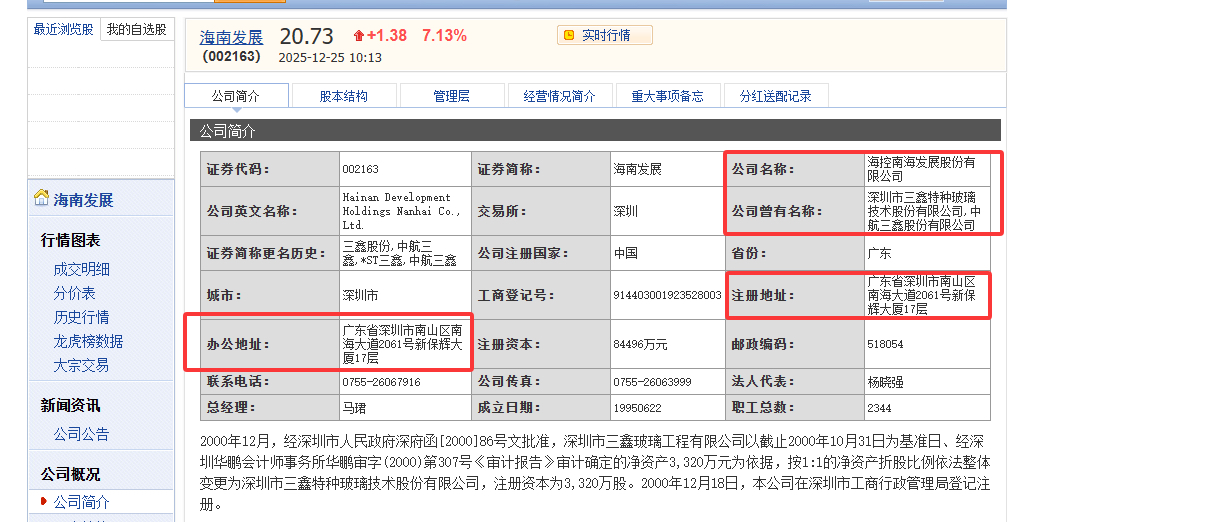Click the 公司概况 sidebar section heading
Screen dimensions: 1217x522
tap(70, 474)
